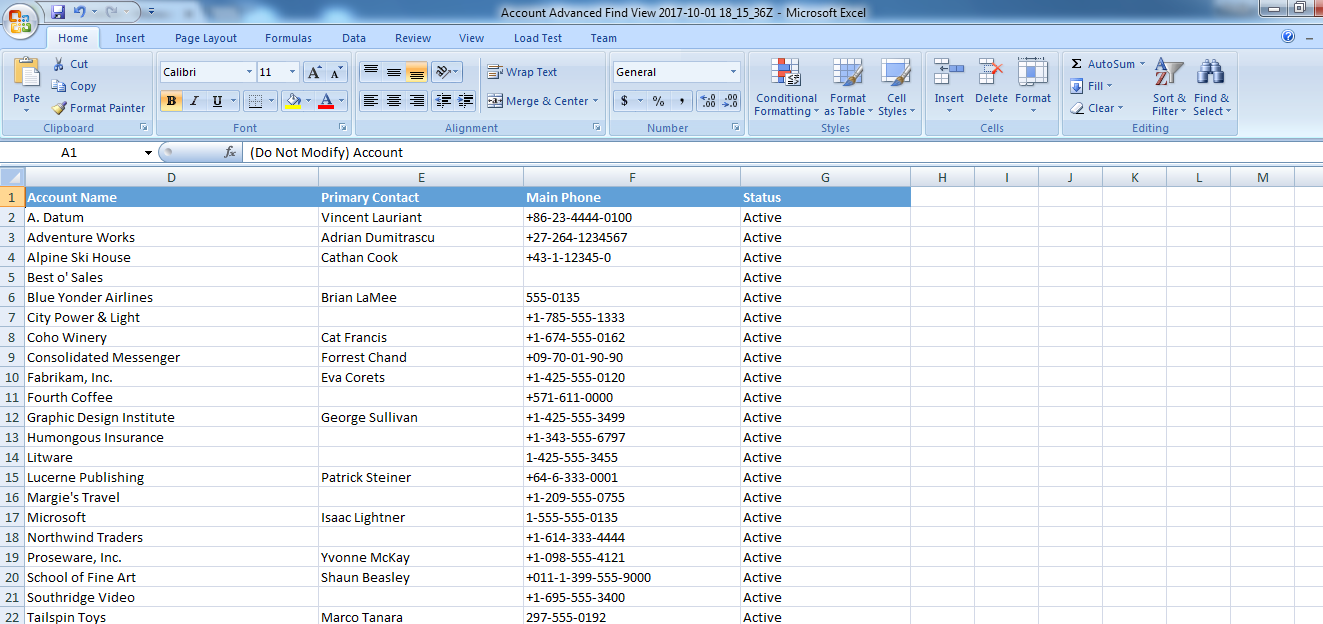This screenshot has height=624, width=1323.
Task: Open the Data tab
Action: click(354, 38)
